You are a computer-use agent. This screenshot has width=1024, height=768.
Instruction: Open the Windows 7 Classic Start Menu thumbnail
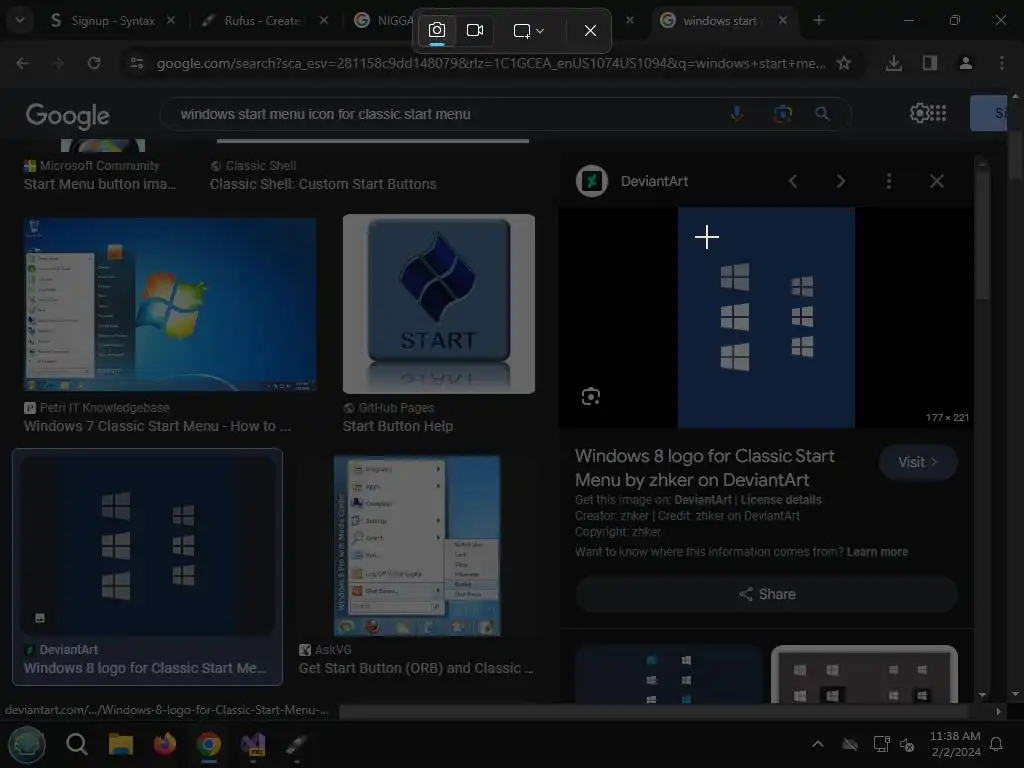[170, 304]
